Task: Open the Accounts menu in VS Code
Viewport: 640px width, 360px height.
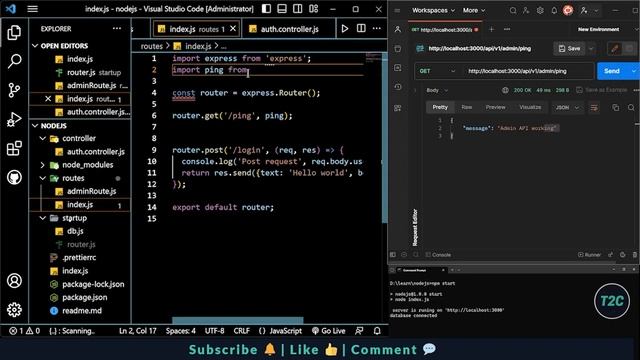Action: tap(14, 281)
